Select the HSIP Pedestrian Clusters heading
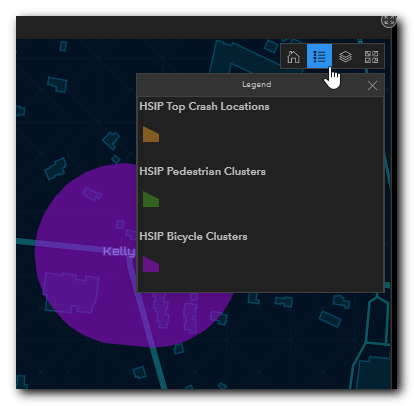Viewport: 414px width, 406px height. click(202, 171)
